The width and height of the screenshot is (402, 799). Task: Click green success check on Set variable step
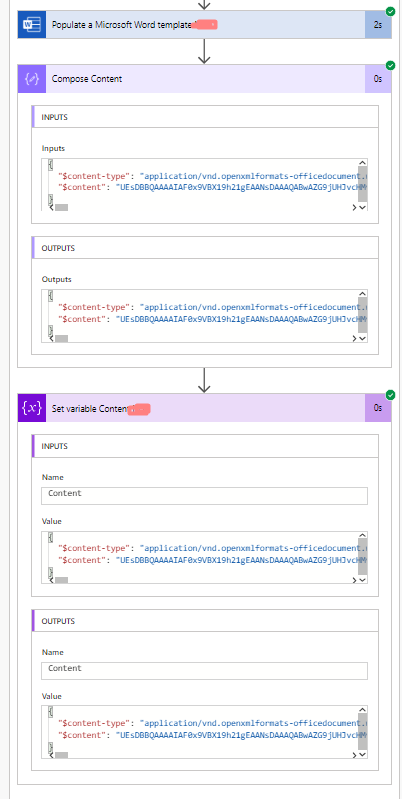[x=390, y=395]
